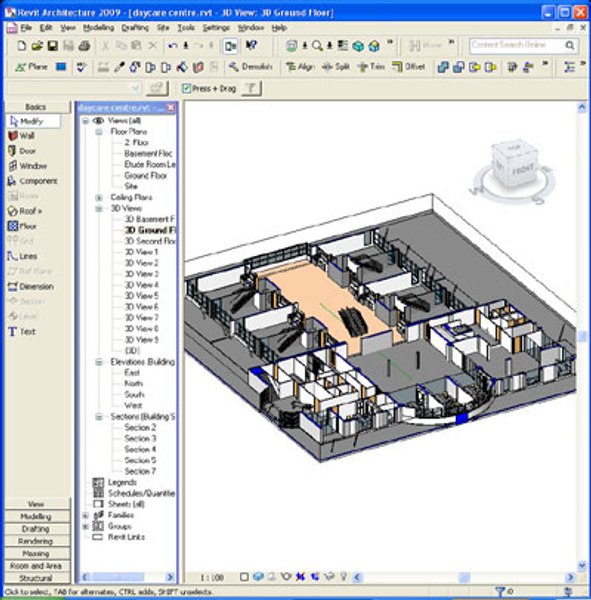Screen dimensions: 591x600
Task: Expand the Families node
Action: [86, 515]
